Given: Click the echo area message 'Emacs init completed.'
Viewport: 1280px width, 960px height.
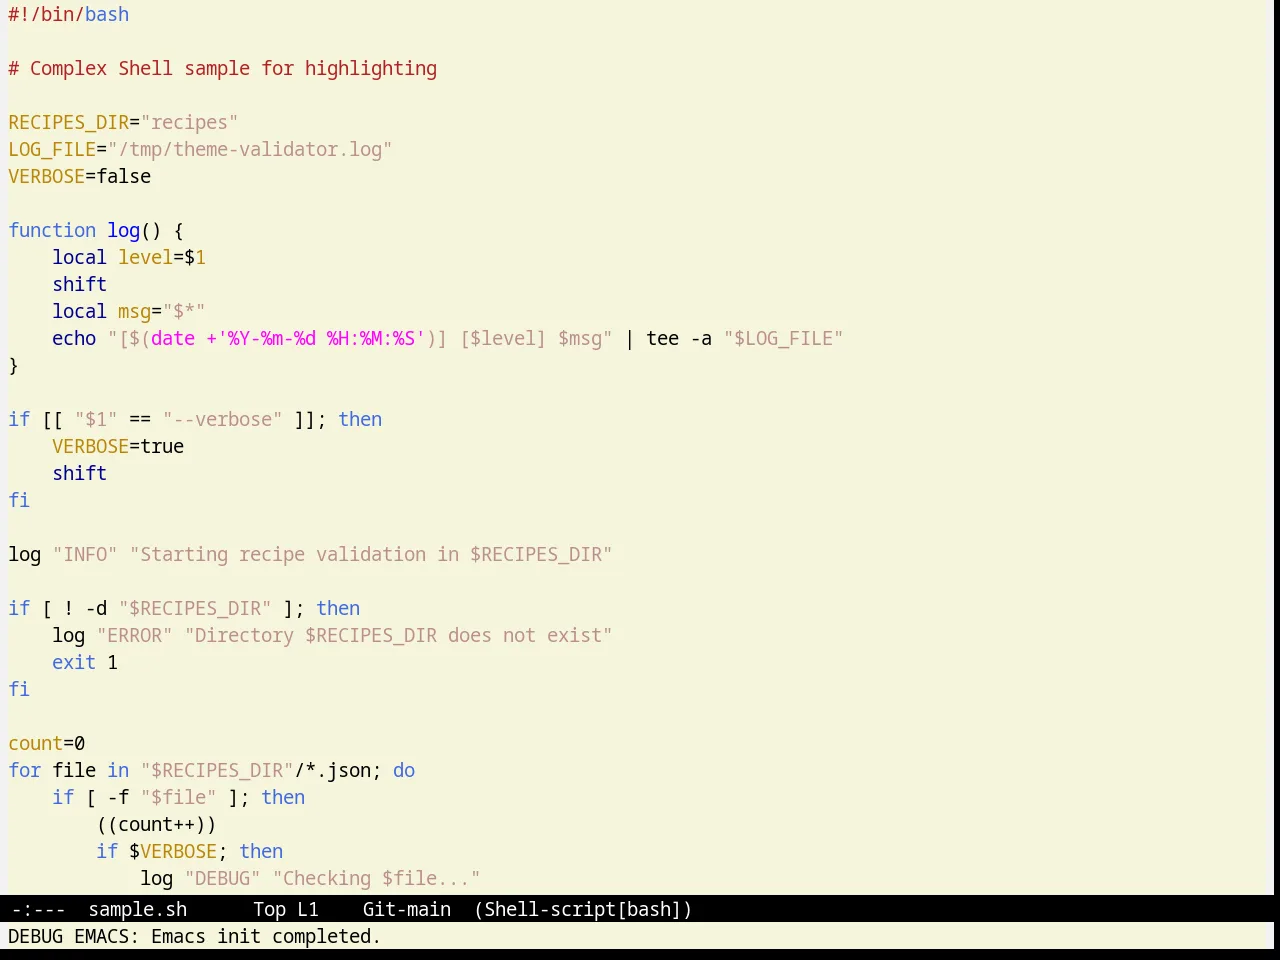Looking at the screenshot, I should tap(266, 937).
